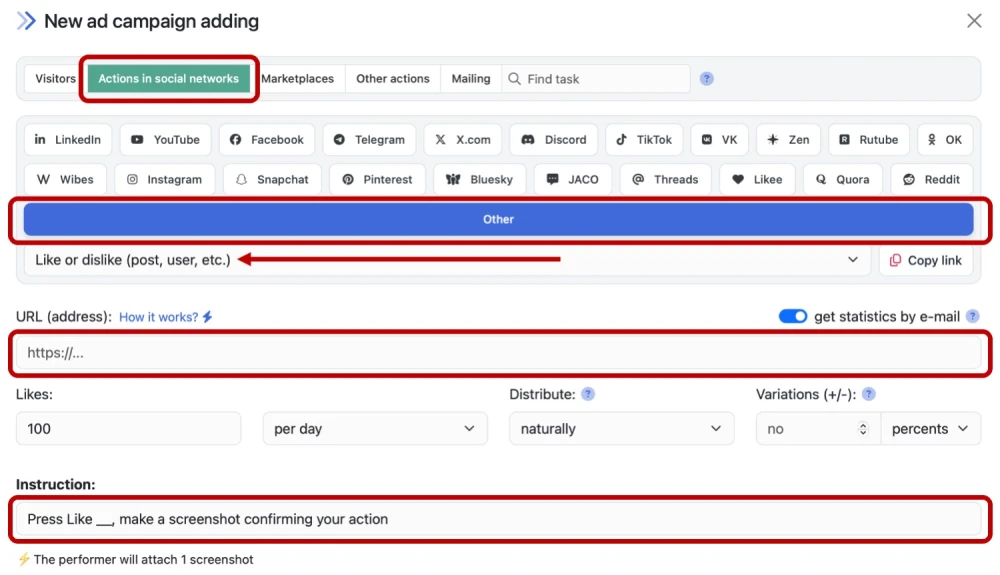Pick the Telegram network button

369,140
